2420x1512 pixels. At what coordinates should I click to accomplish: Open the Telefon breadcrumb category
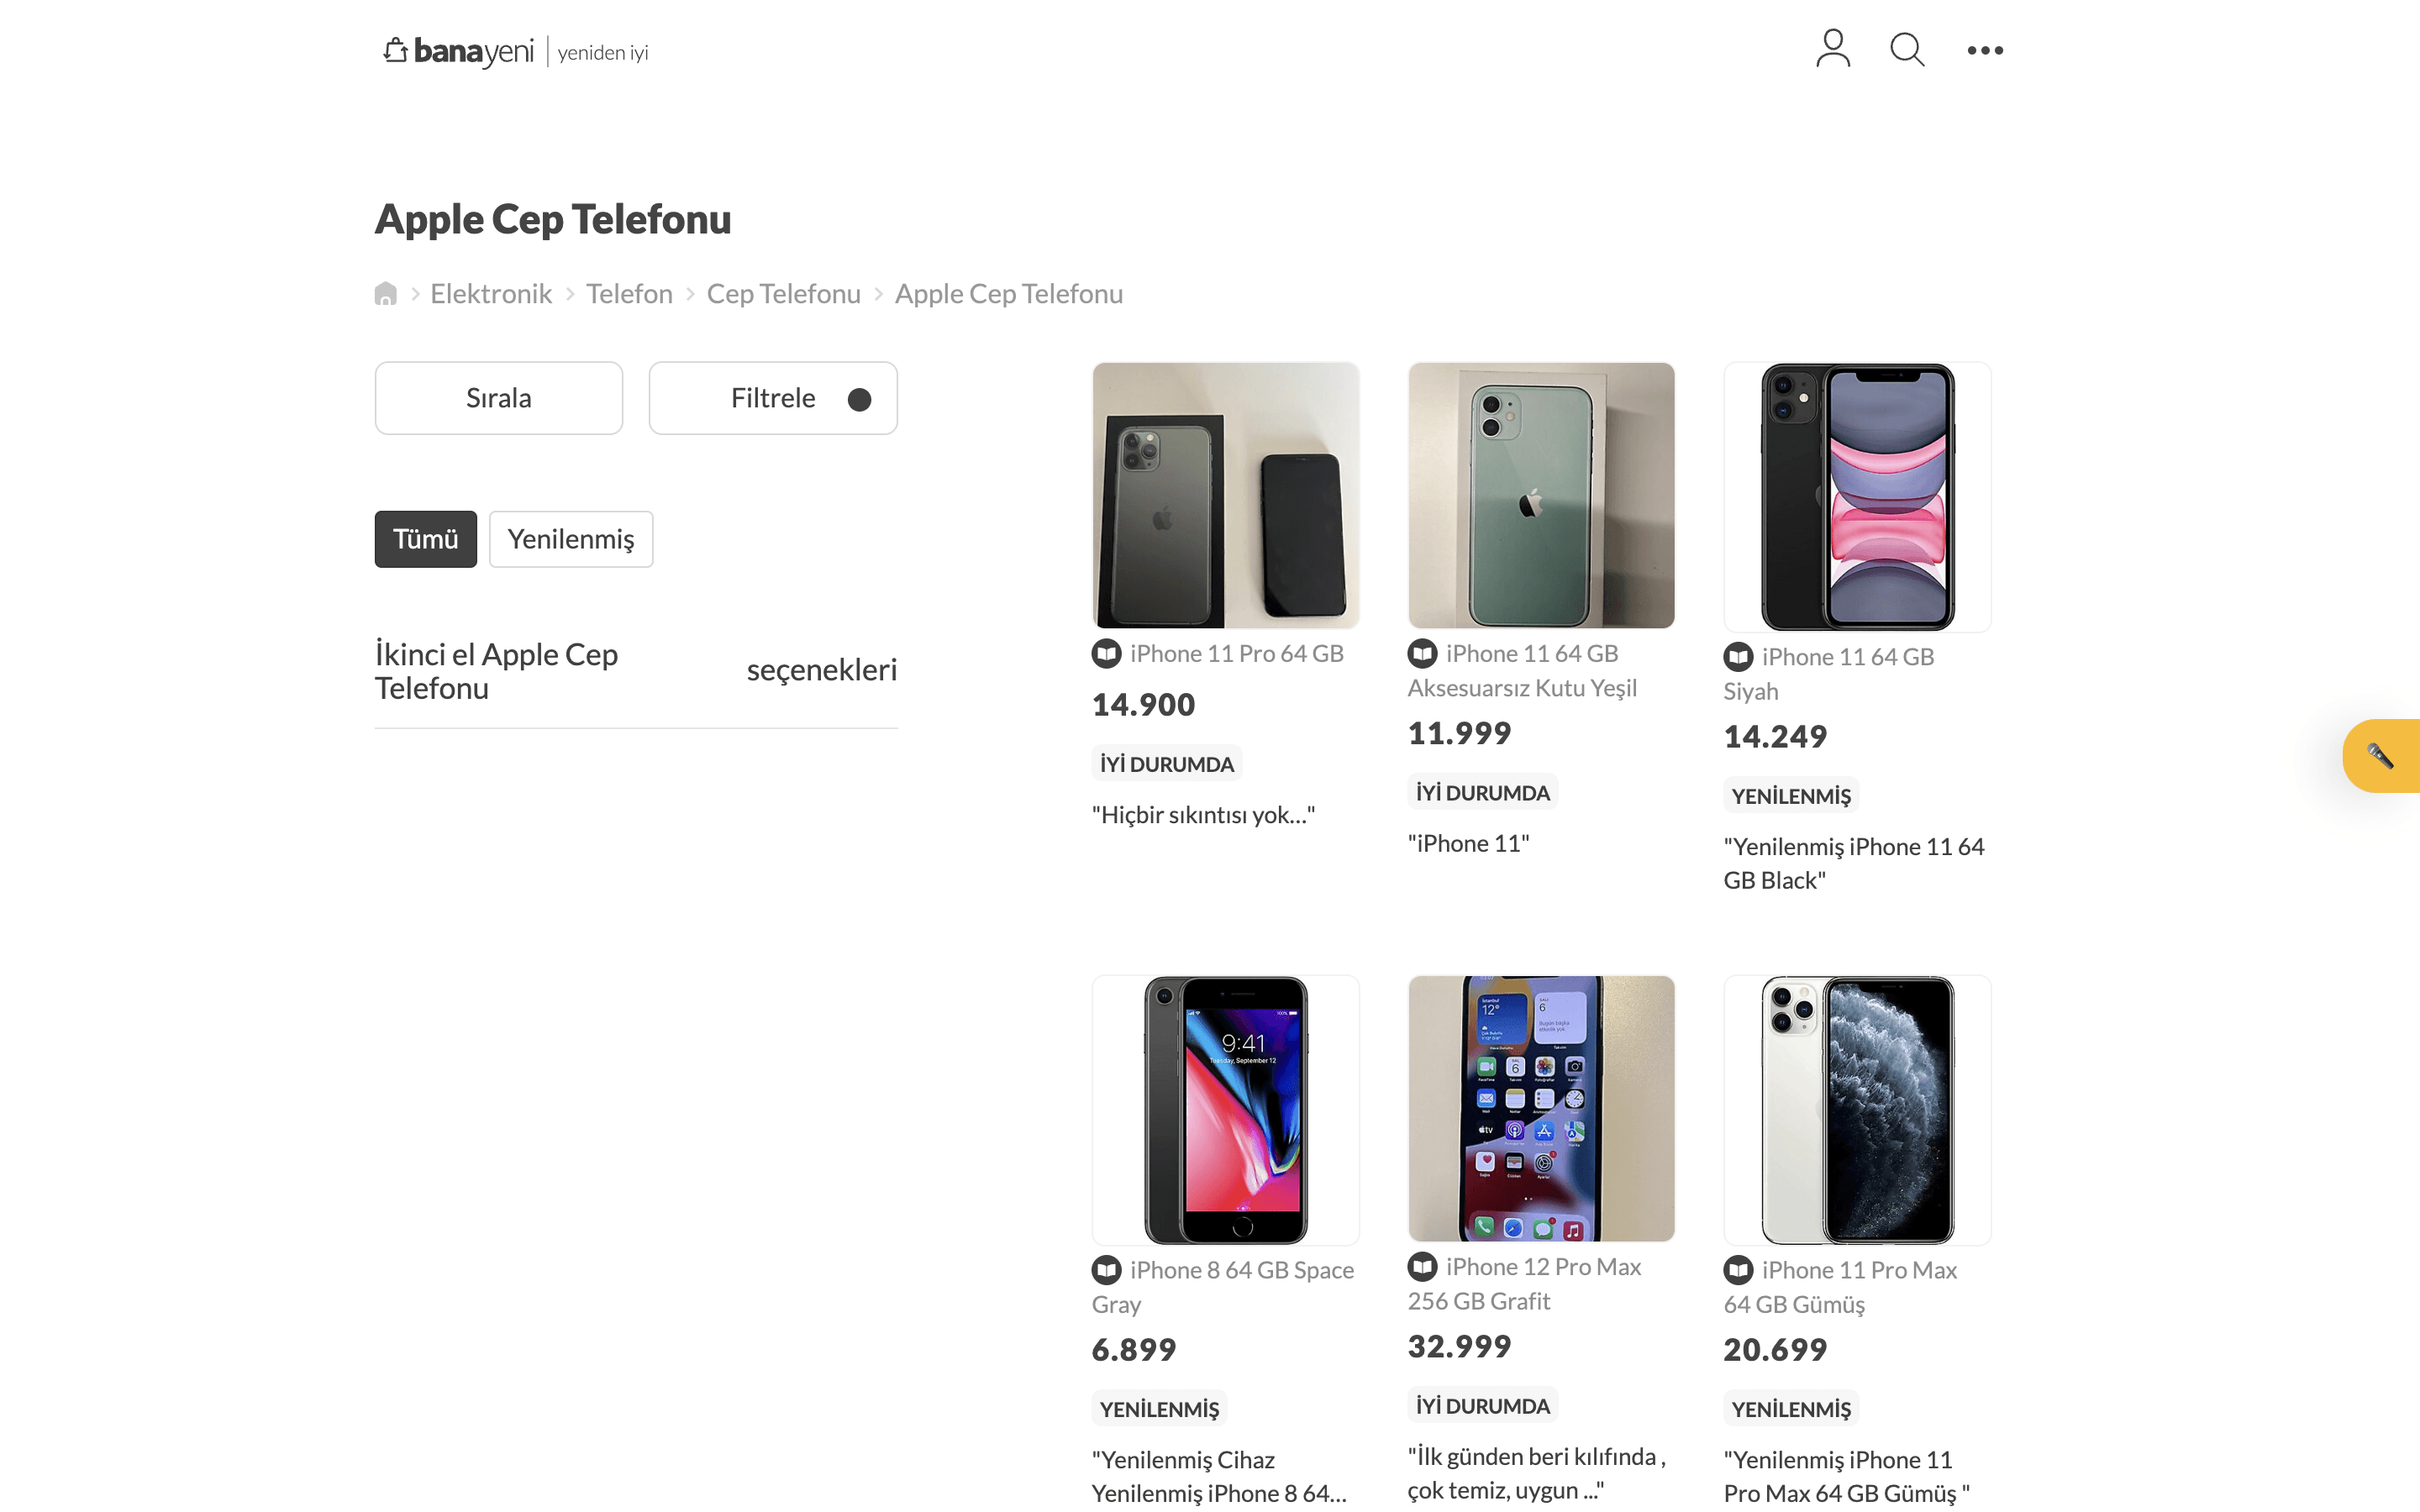coord(629,294)
